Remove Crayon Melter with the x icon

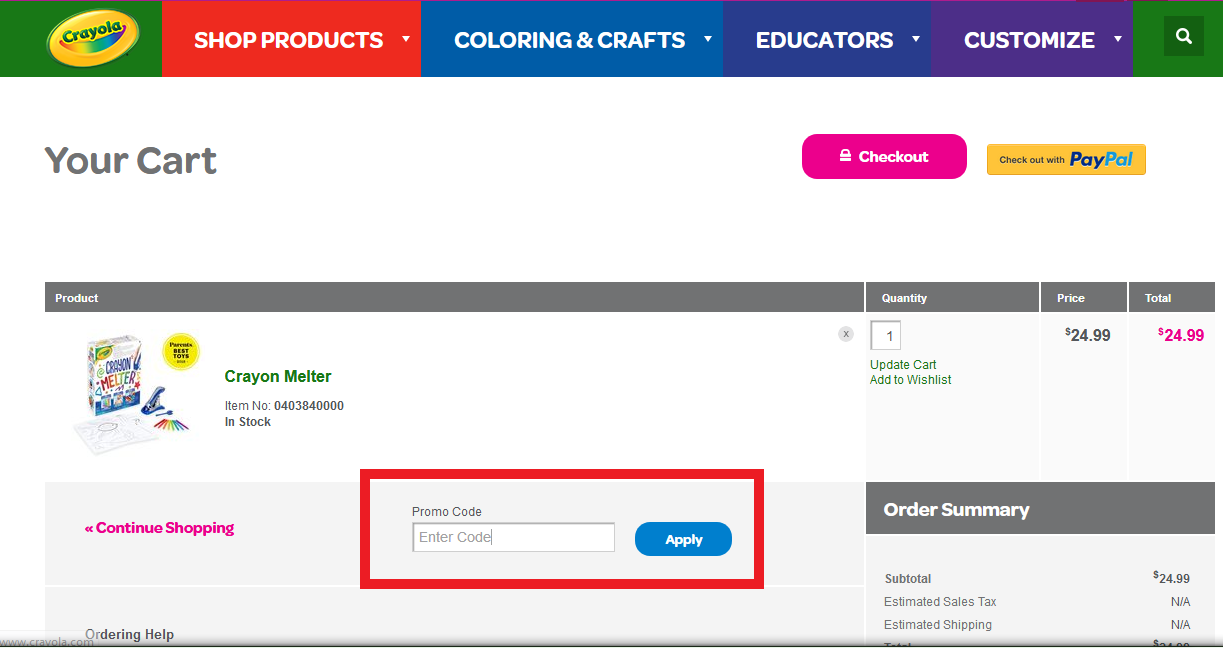(846, 334)
